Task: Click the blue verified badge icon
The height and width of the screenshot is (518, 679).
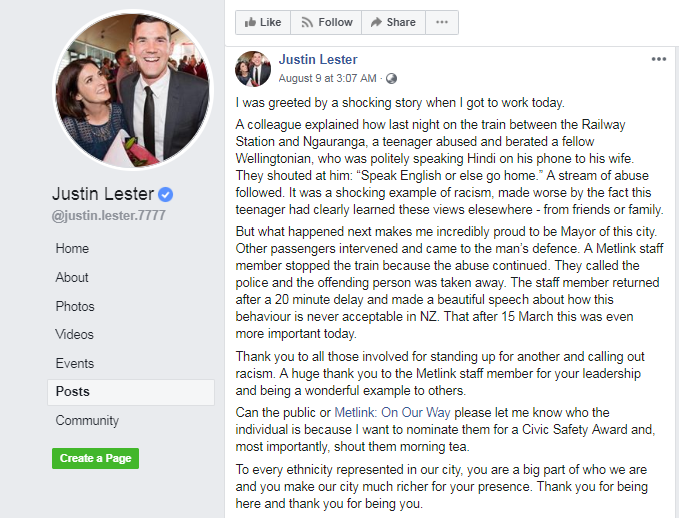Action: pos(165,194)
